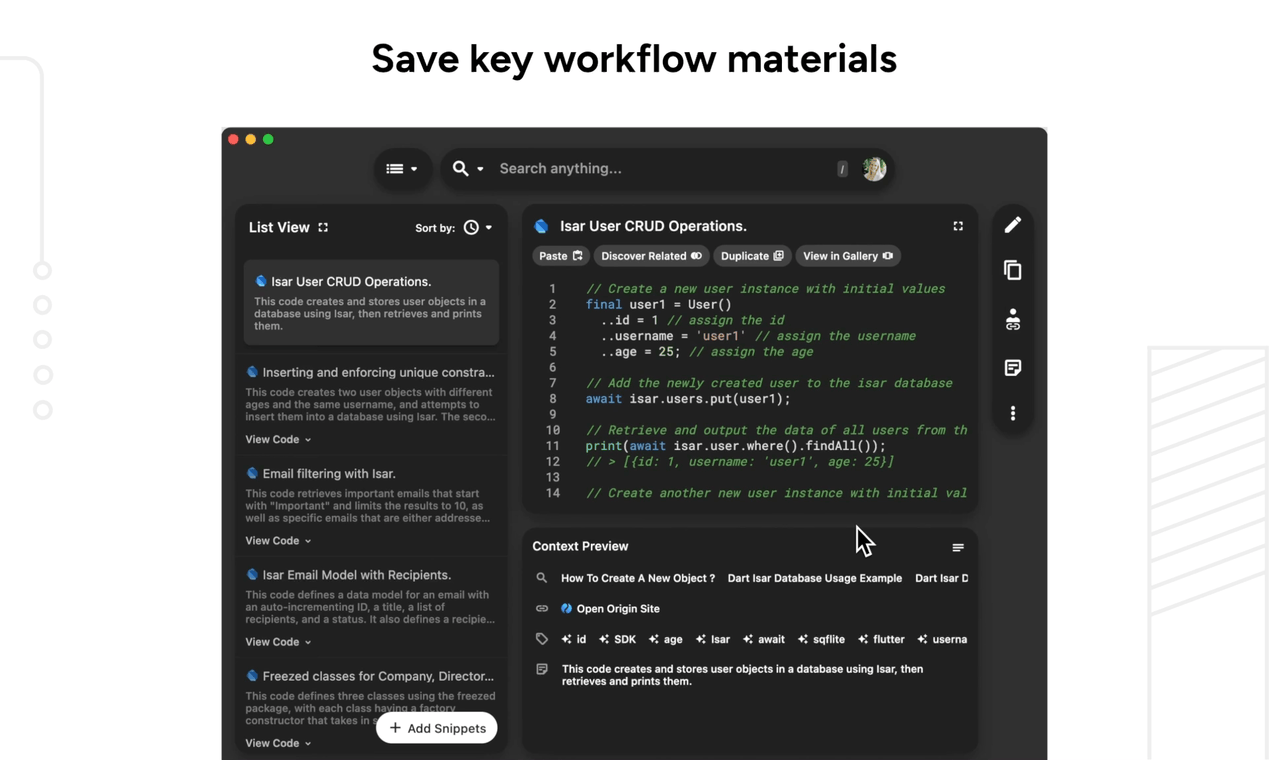
Task: Toggle Discover Related
Action: tap(651, 256)
